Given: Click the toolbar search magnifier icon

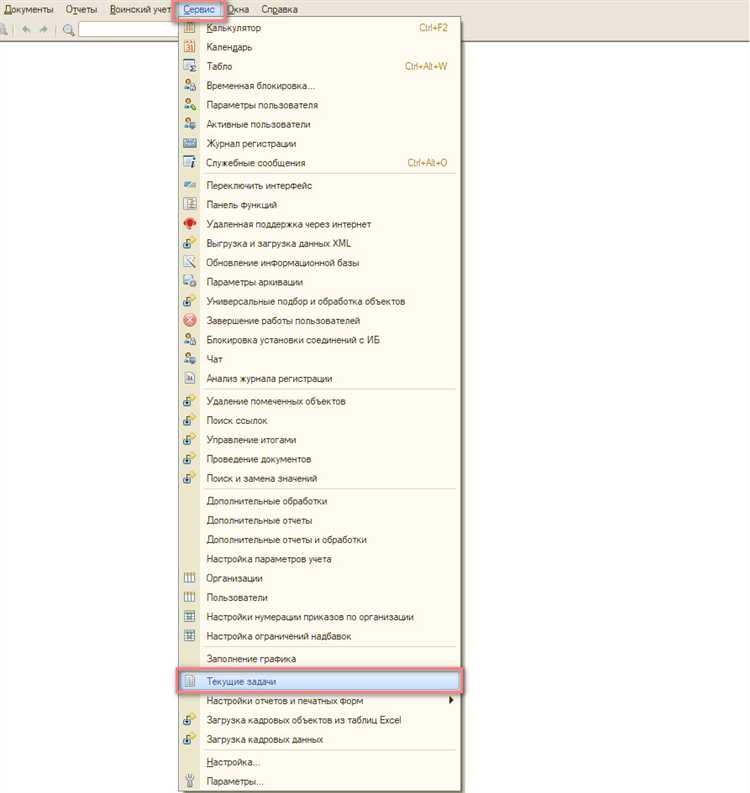Looking at the screenshot, I should [68, 30].
